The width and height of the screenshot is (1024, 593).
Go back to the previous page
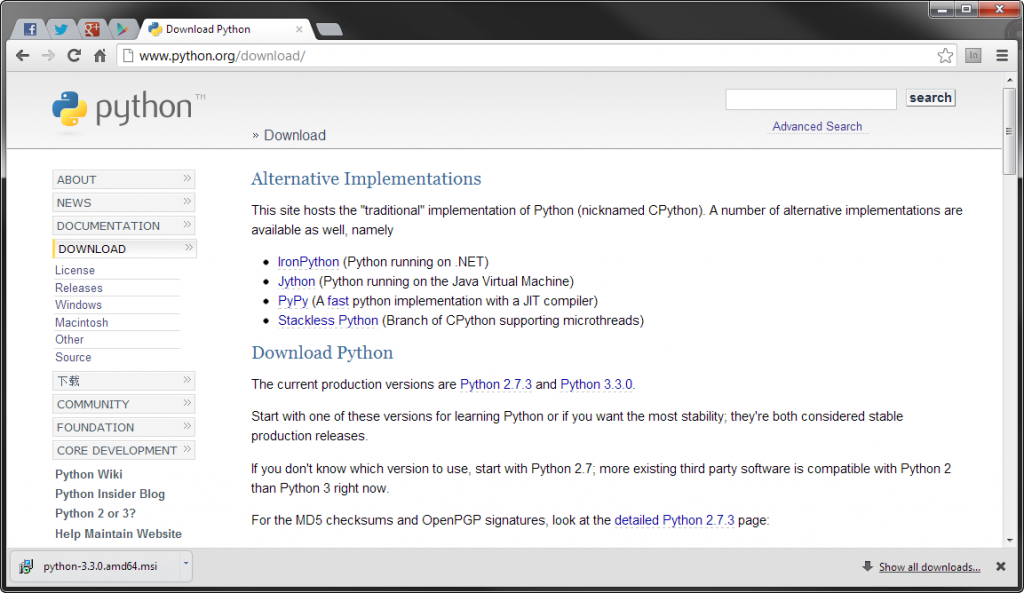pyautogui.click(x=23, y=56)
